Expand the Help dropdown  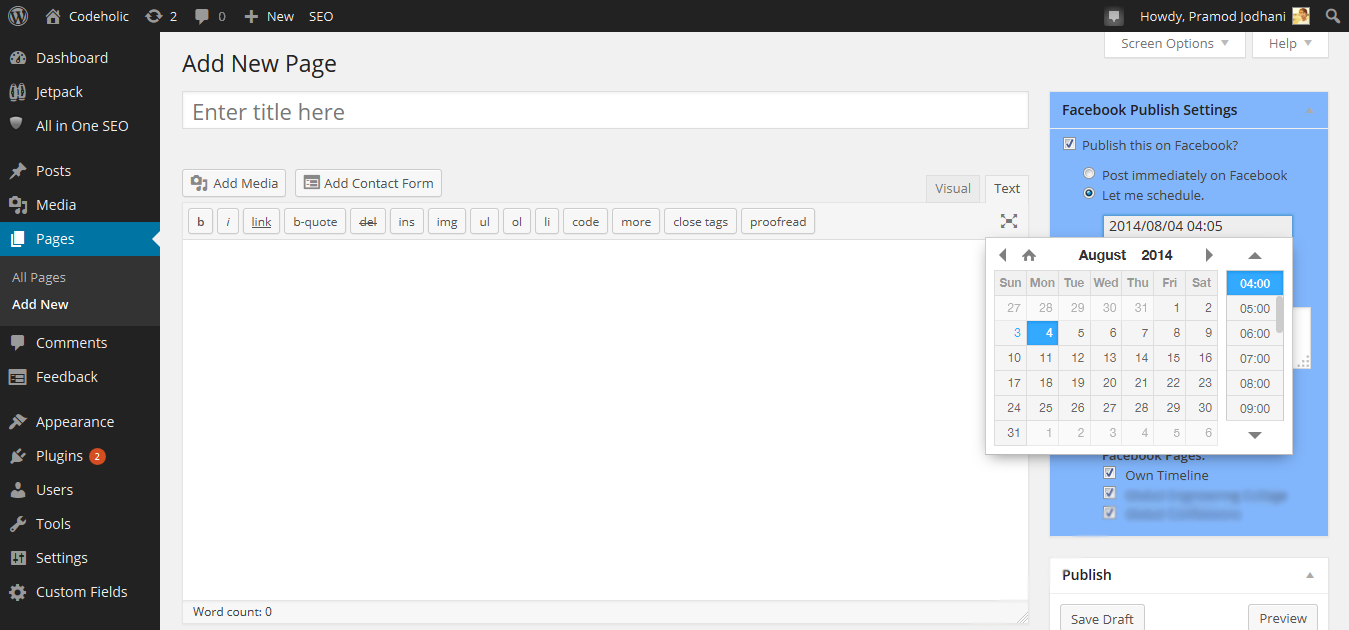coord(1290,43)
